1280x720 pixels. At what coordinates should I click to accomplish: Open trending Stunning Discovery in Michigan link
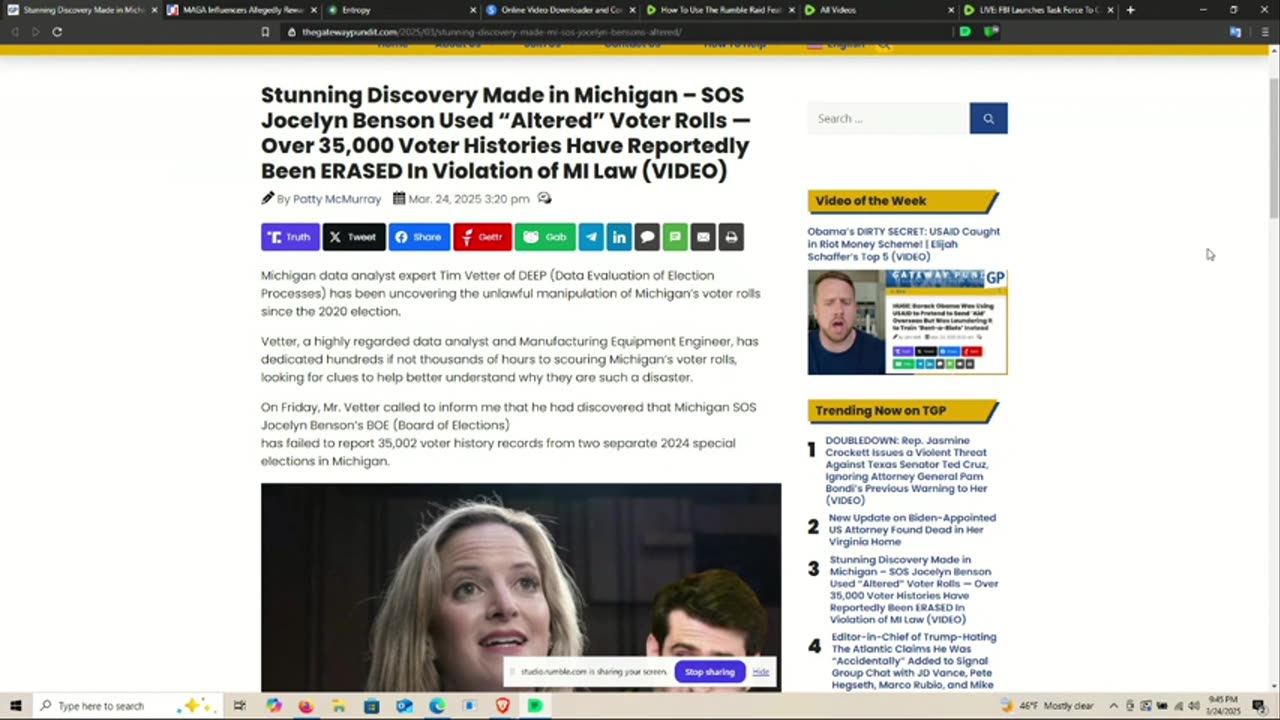click(914, 590)
